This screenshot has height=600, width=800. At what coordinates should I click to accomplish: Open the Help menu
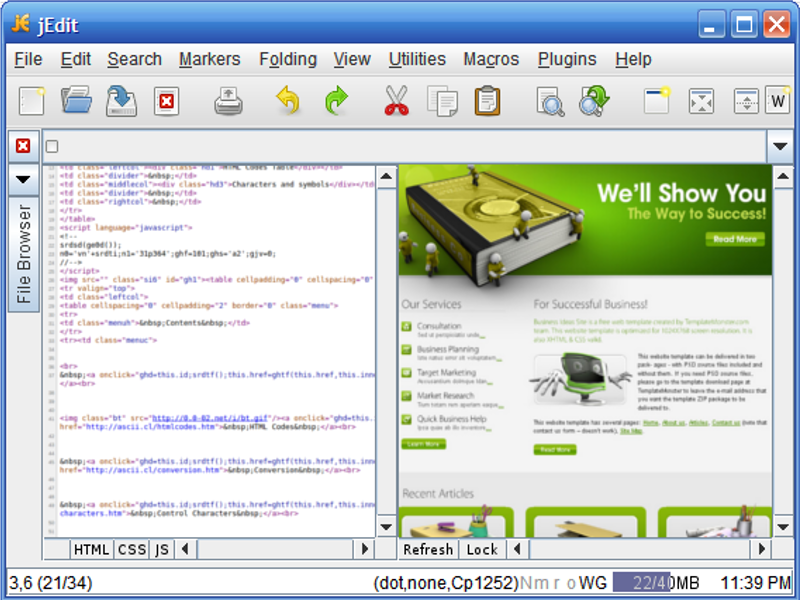633,59
